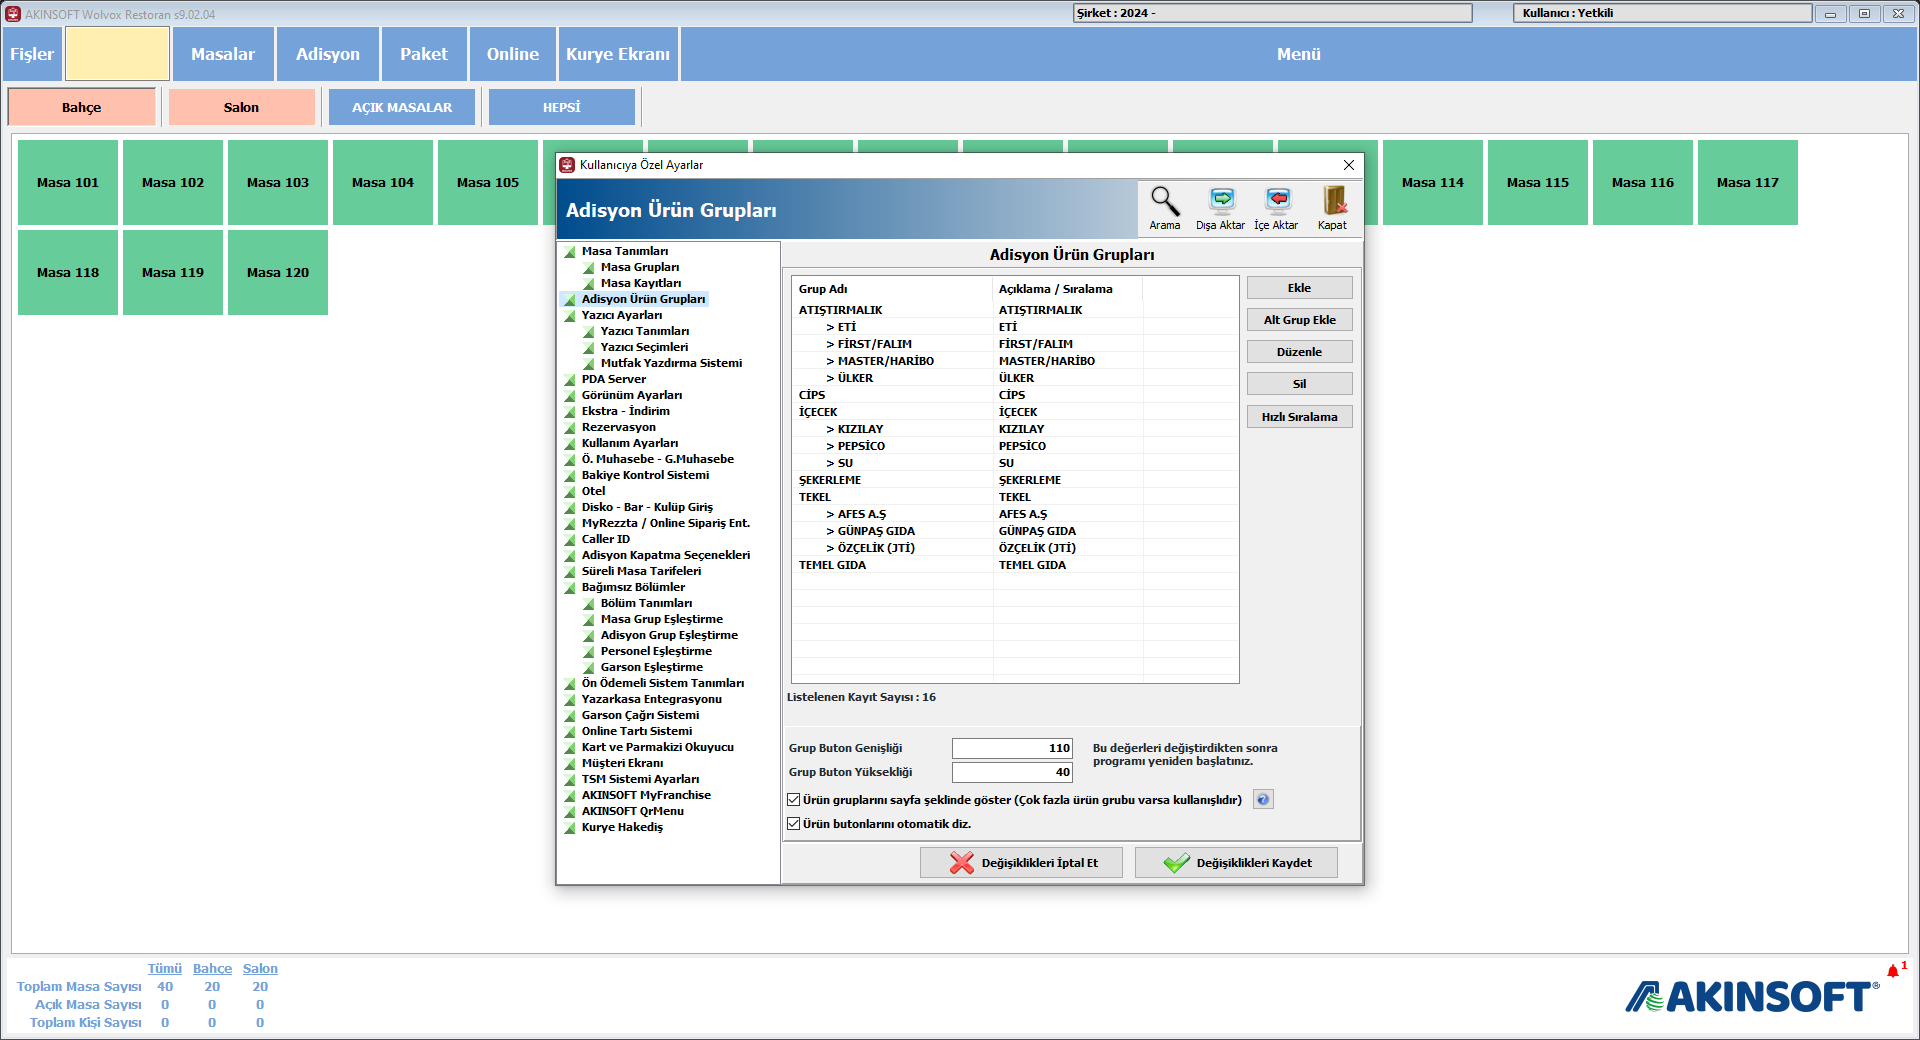Image resolution: width=1920 pixels, height=1040 pixels.
Task: Select Yazıcı Tanımları tree item
Action: [645, 331]
